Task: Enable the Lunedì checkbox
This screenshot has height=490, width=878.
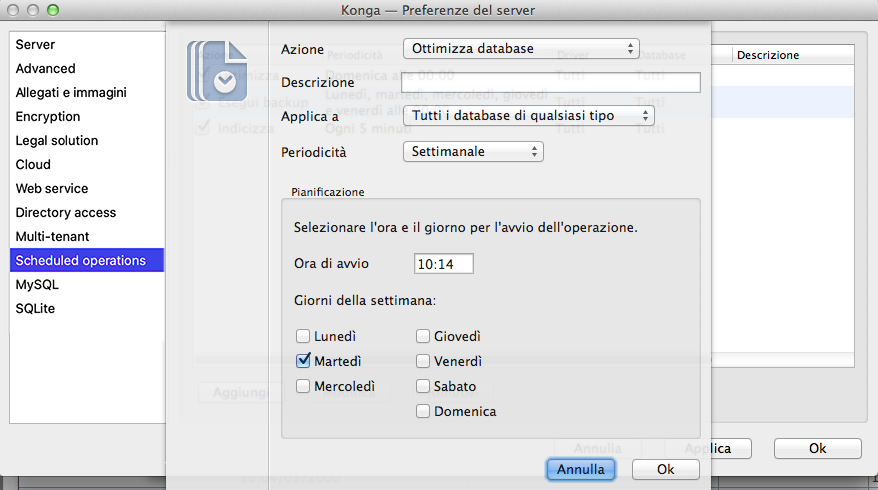Action: pyautogui.click(x=304, y=337)
